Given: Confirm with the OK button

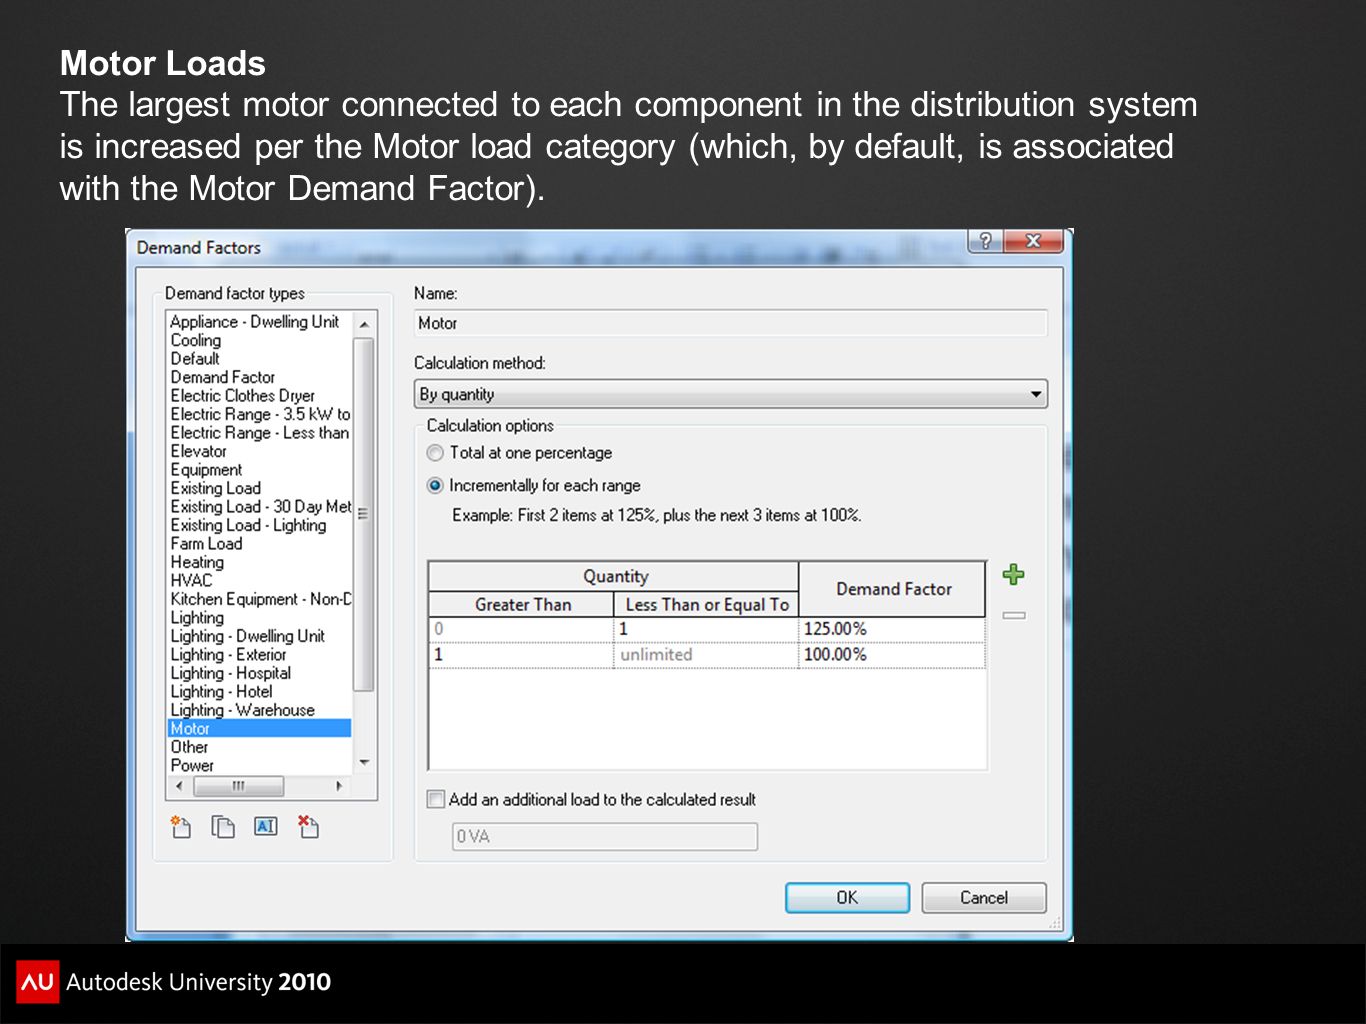Looking at the screenshot, I should click(847, 897).
